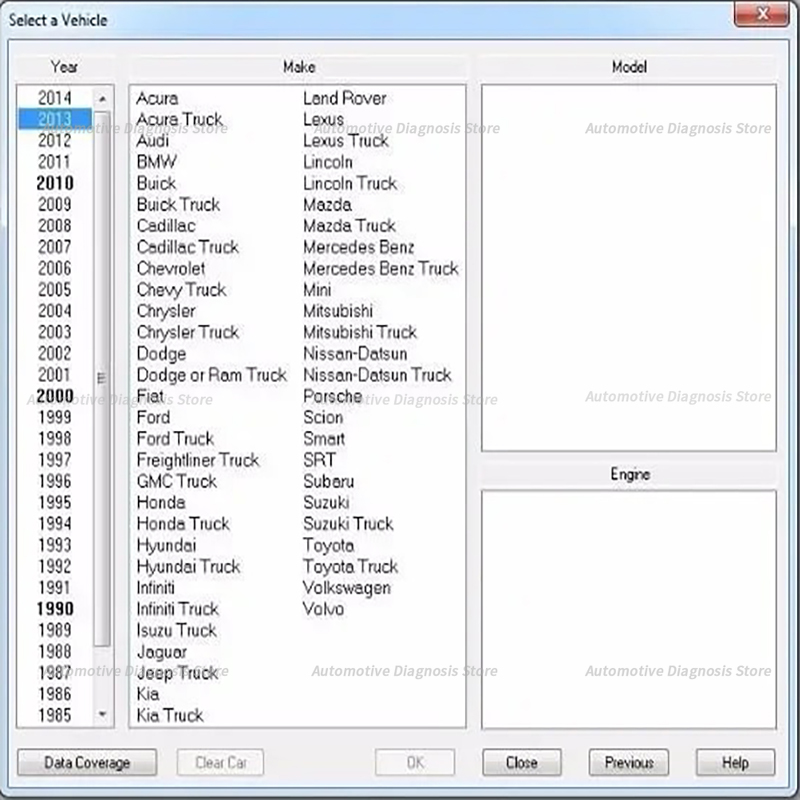The image size is (800, 800).
Task: Select Honda make
Action: (161, 502)
